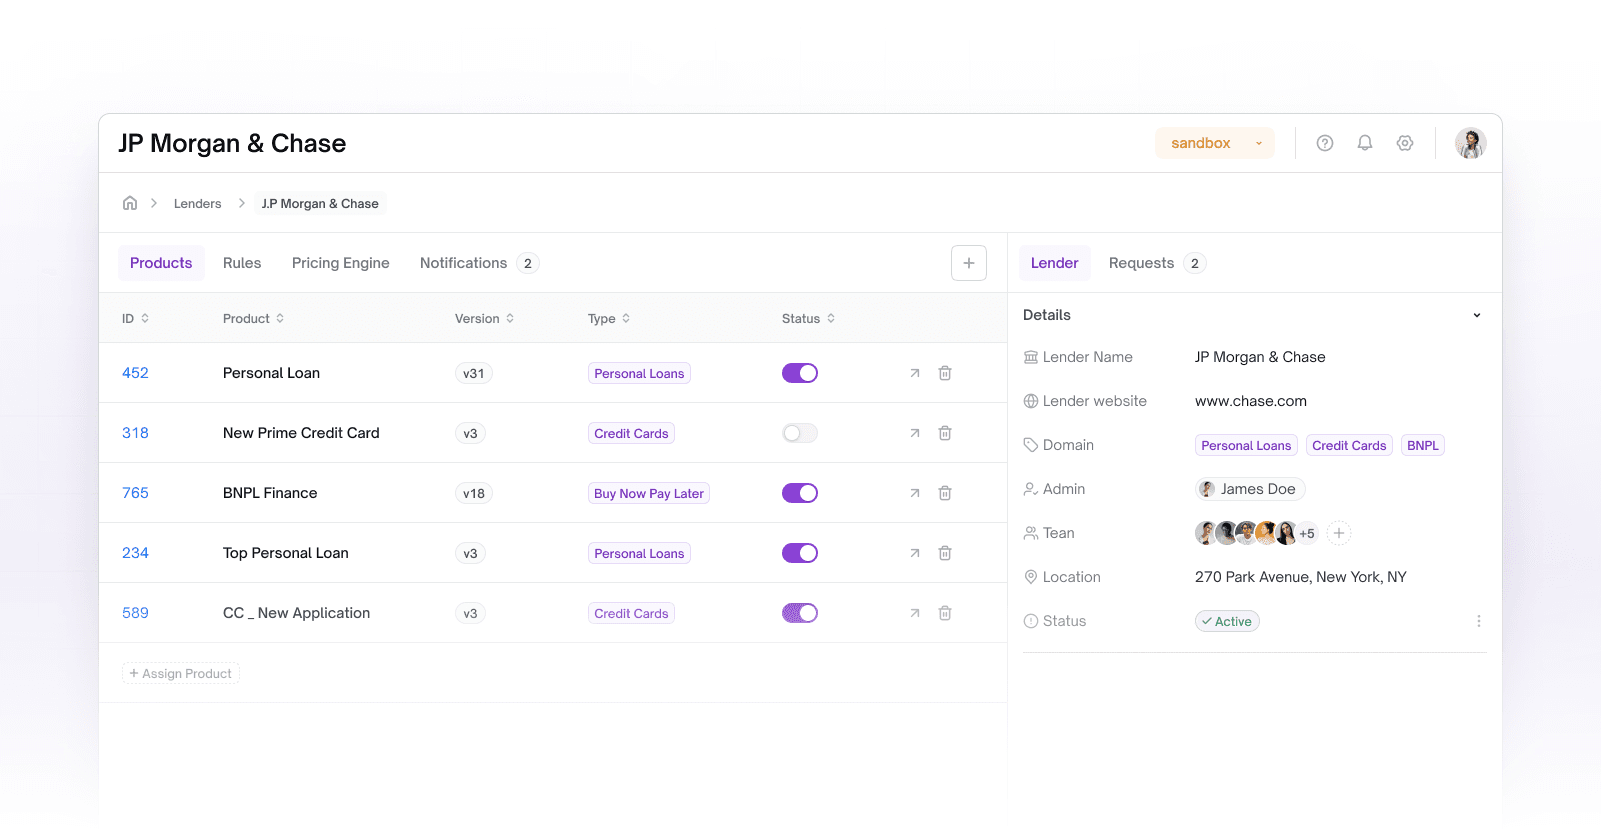Click the Active status badge

pos(1227,621)
